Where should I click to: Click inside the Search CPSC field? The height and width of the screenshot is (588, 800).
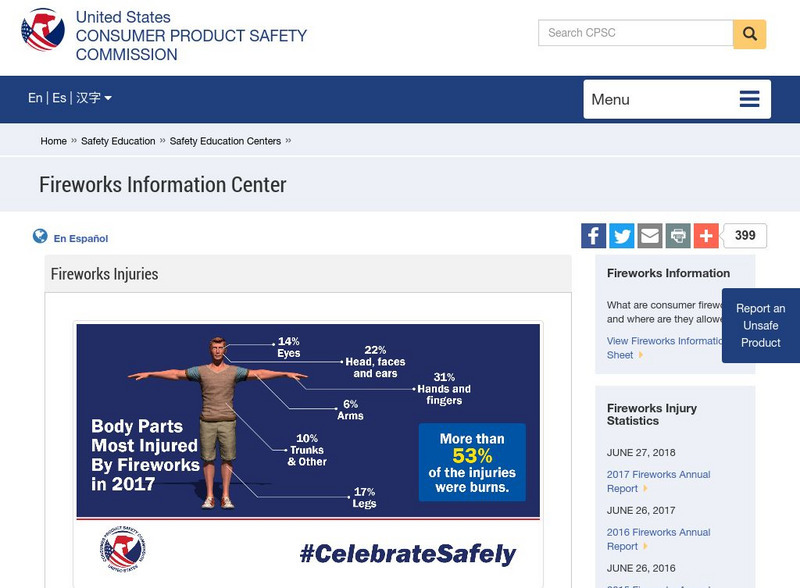pos(630,33)
